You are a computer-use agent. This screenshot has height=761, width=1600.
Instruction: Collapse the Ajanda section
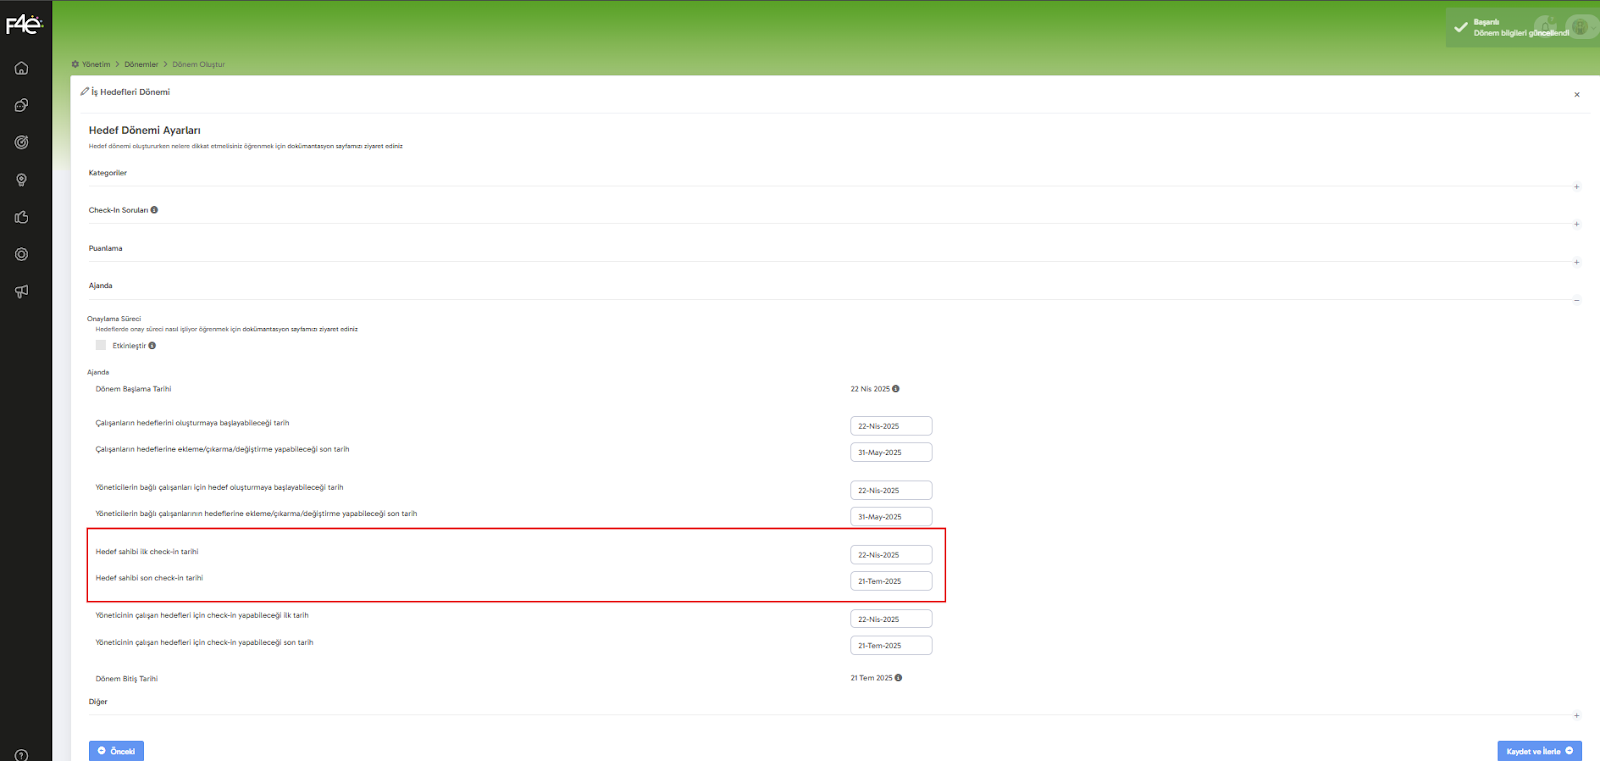pyautogui.click(x=1576, y=300)
